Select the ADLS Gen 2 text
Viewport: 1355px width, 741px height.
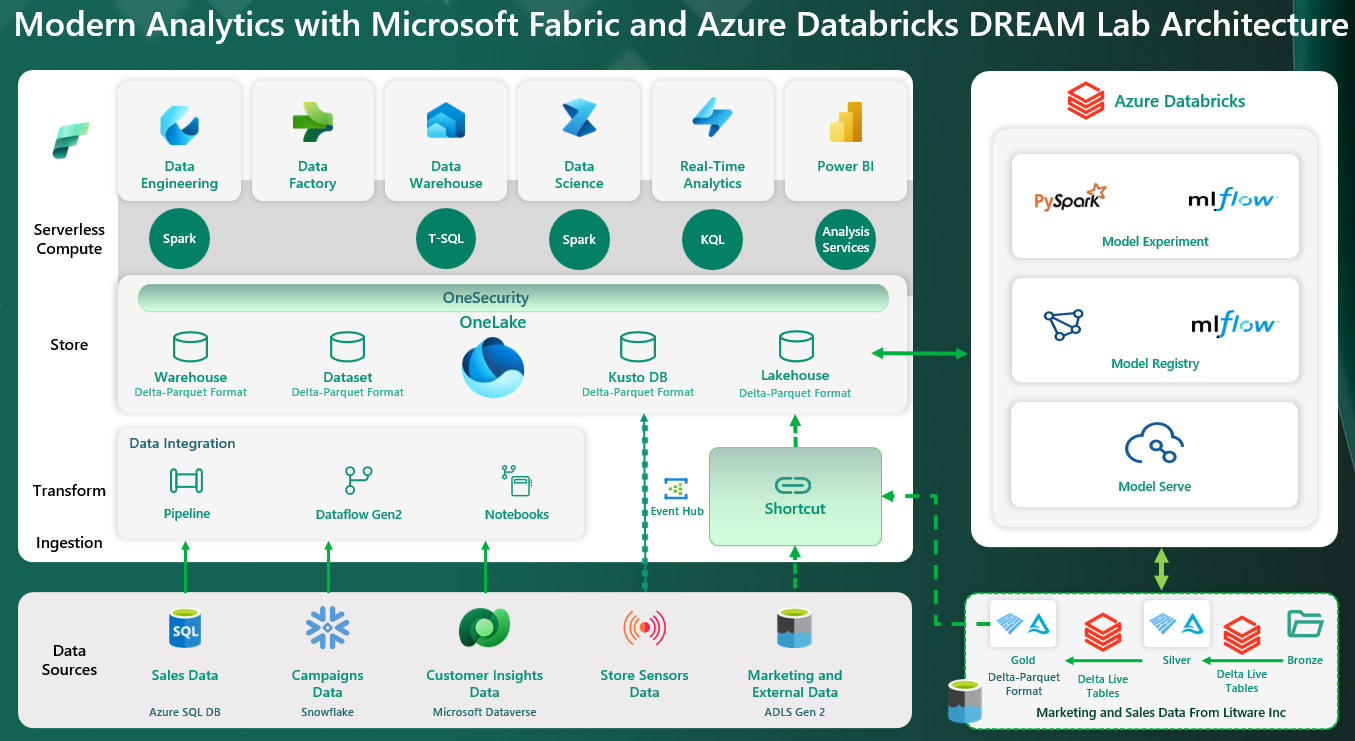795,712
